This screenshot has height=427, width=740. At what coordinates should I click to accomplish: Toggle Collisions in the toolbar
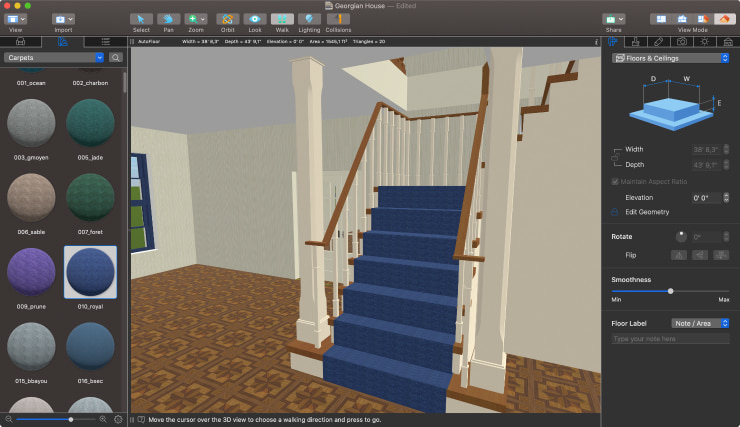(338, 19)
